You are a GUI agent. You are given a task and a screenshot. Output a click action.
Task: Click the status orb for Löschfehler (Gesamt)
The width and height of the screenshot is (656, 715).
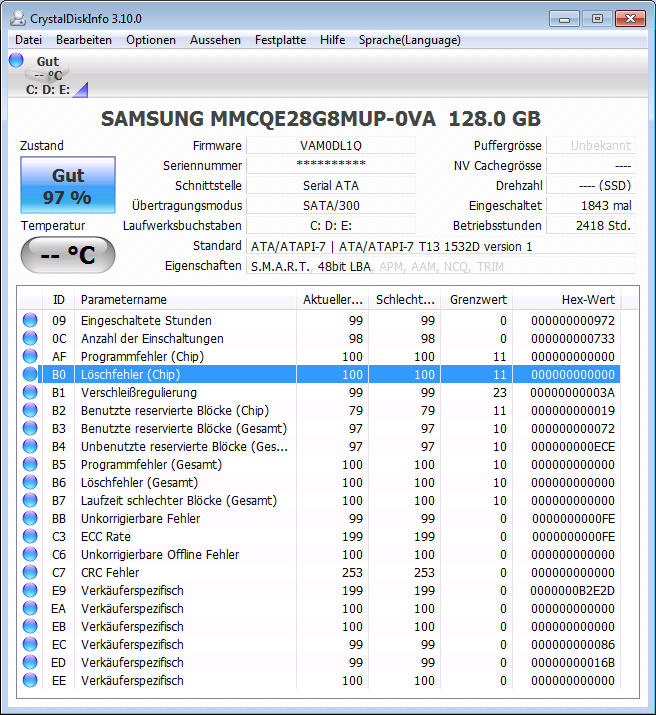coord(30,482)
